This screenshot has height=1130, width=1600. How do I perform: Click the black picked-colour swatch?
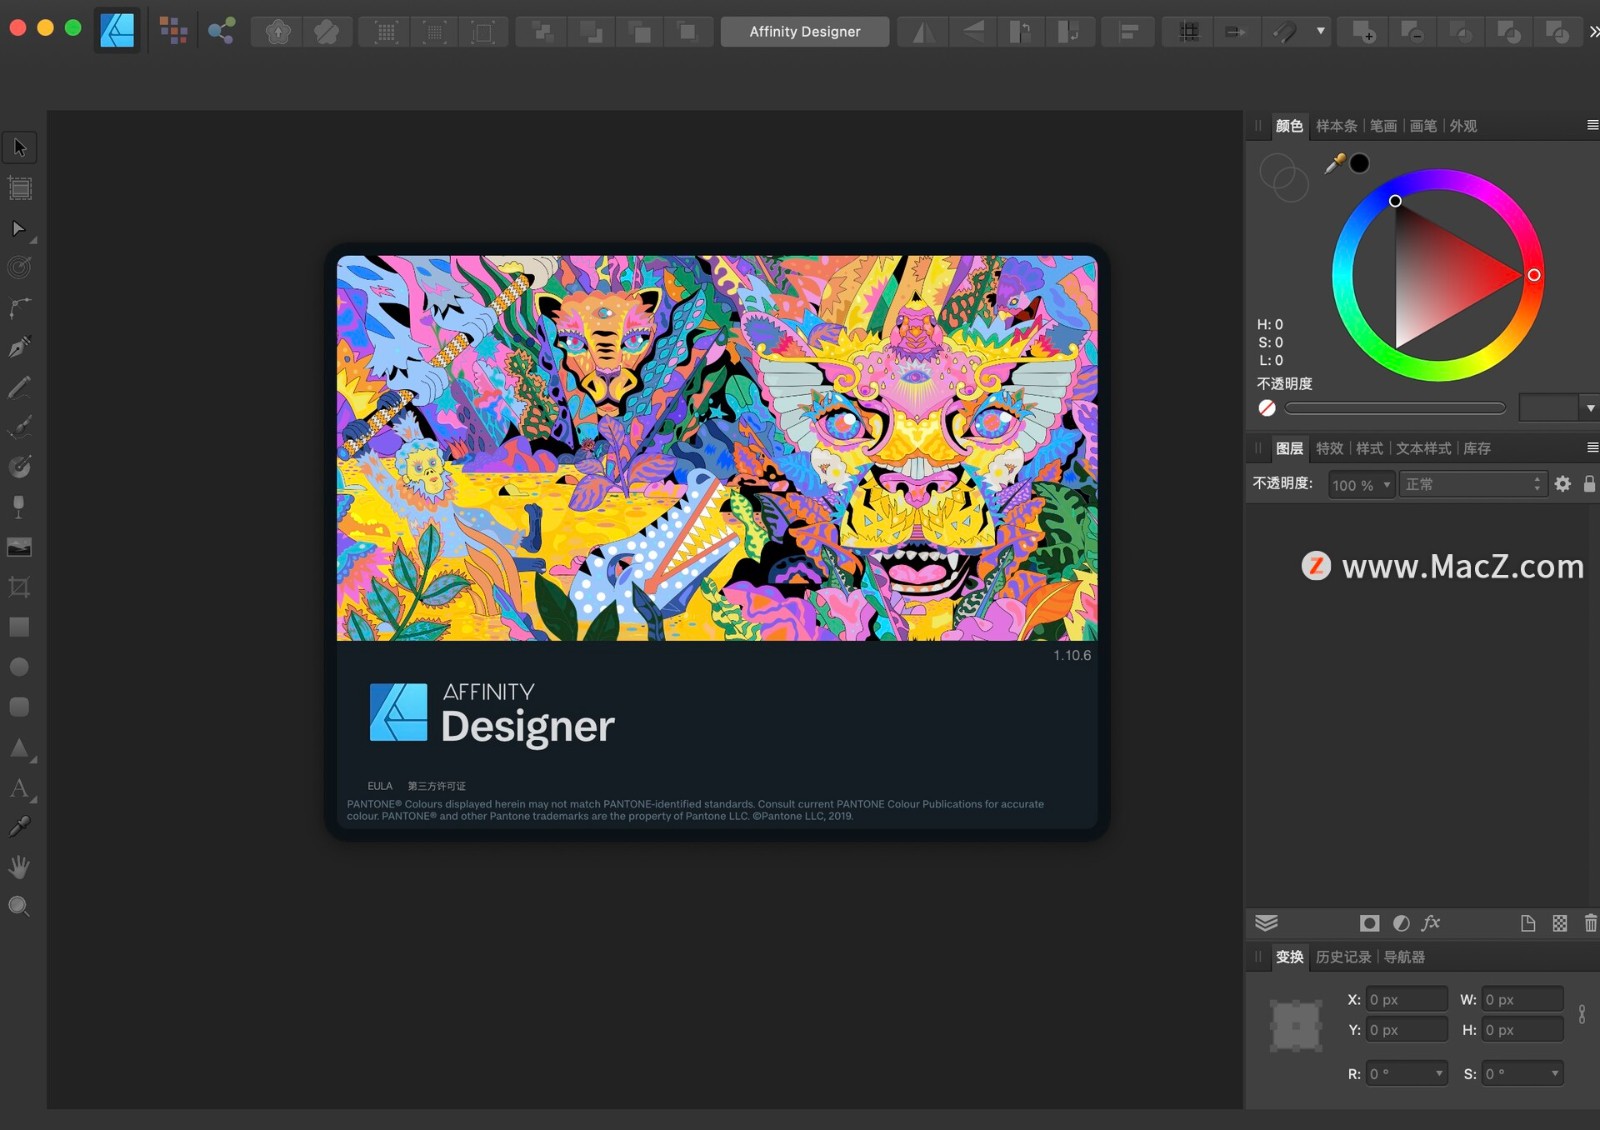coord(1360,163)
